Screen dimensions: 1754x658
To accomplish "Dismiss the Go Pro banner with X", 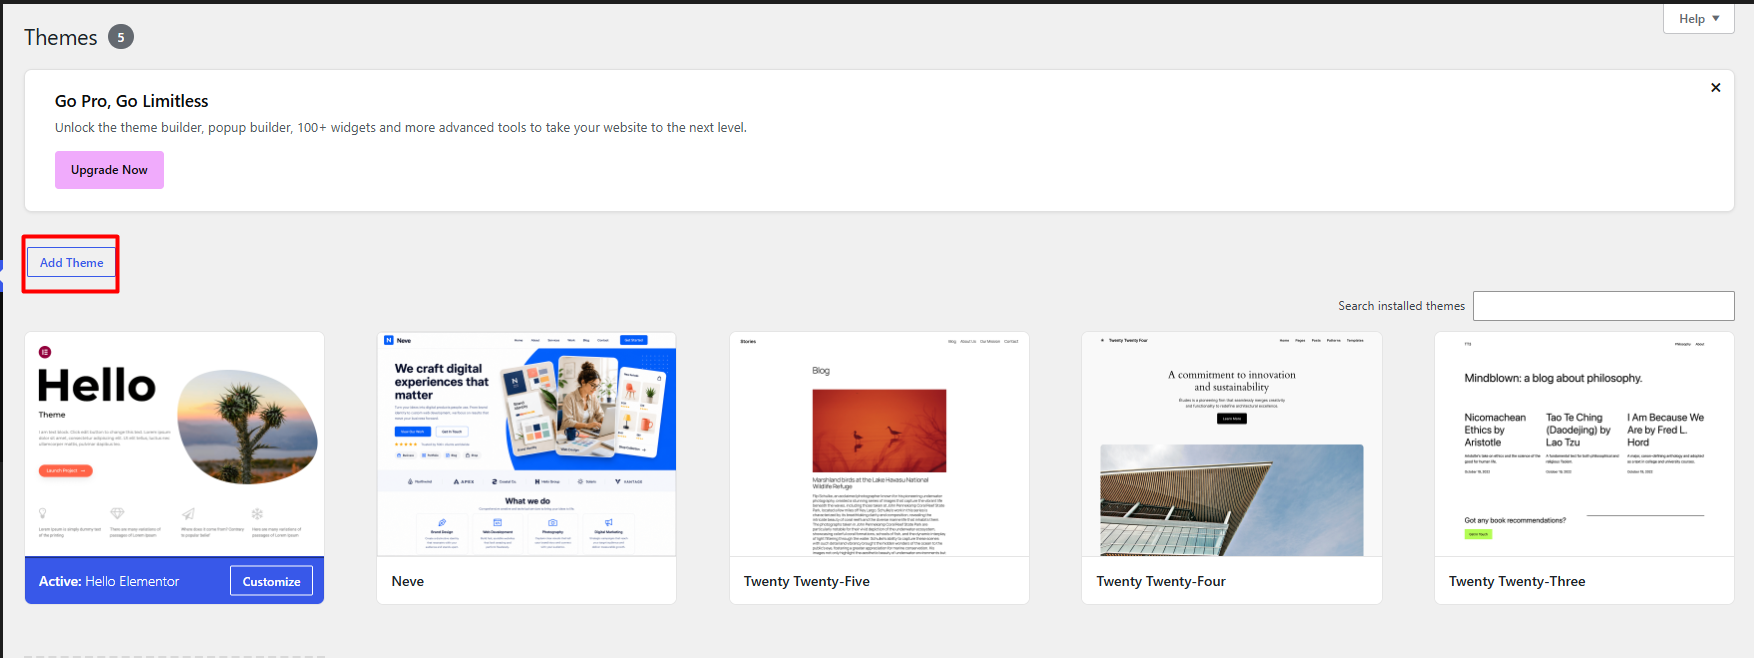I will 1715,88.
